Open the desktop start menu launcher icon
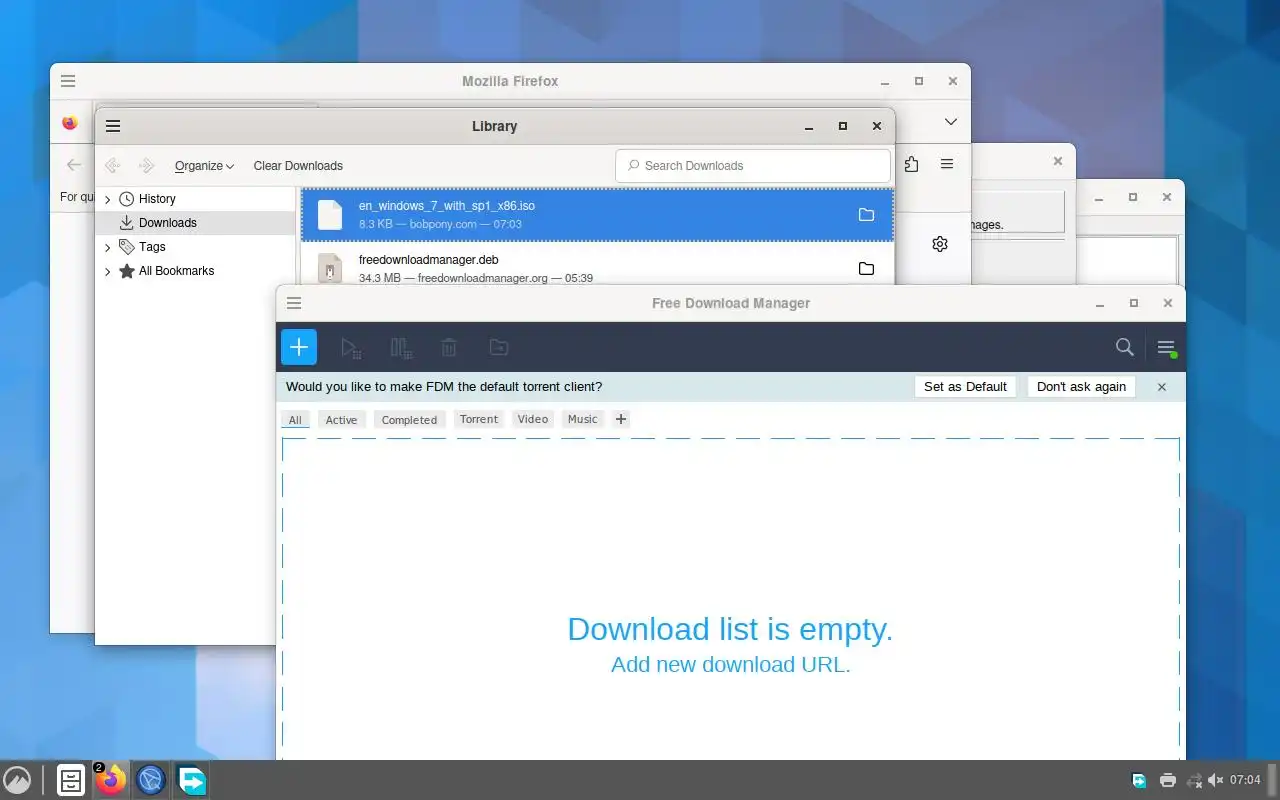Image resolution: width=1280 pixels, height=800 pixels. (17, 780)
